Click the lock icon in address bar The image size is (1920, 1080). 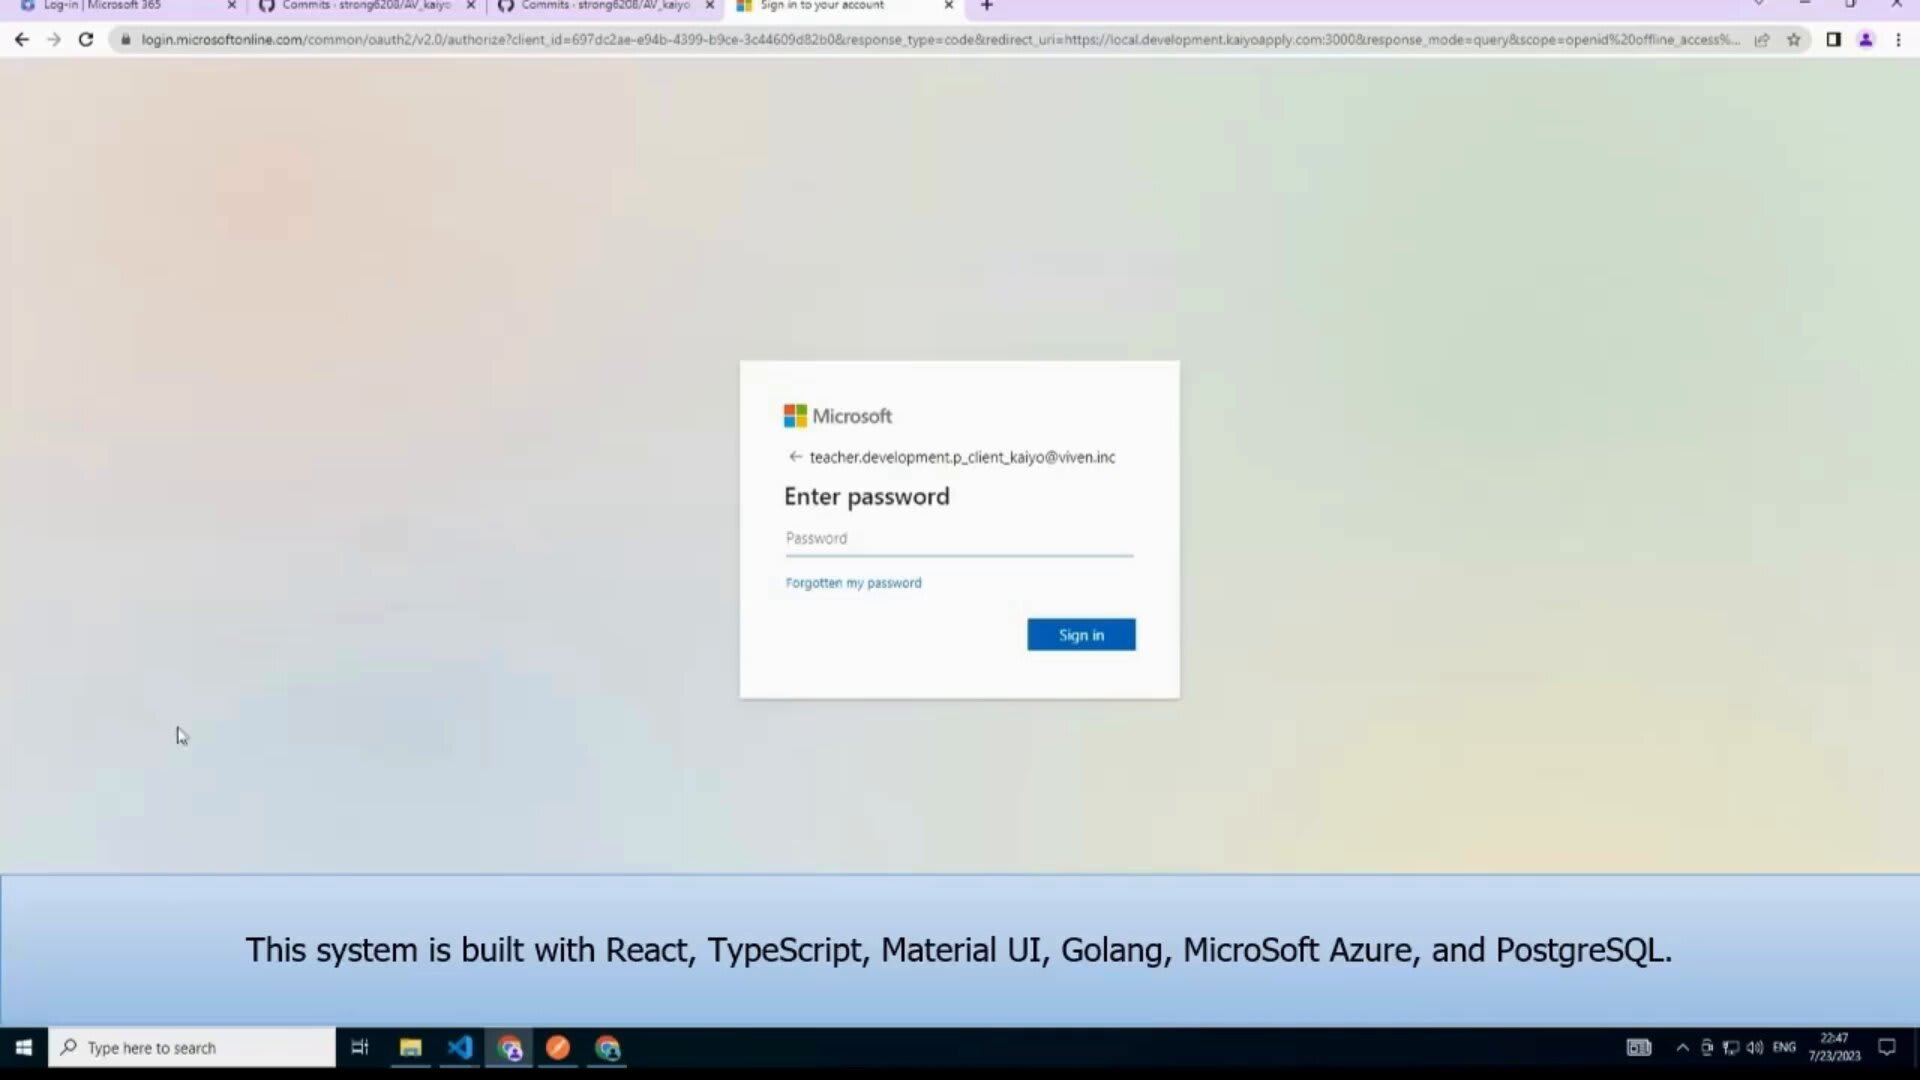tap(125, 40)
